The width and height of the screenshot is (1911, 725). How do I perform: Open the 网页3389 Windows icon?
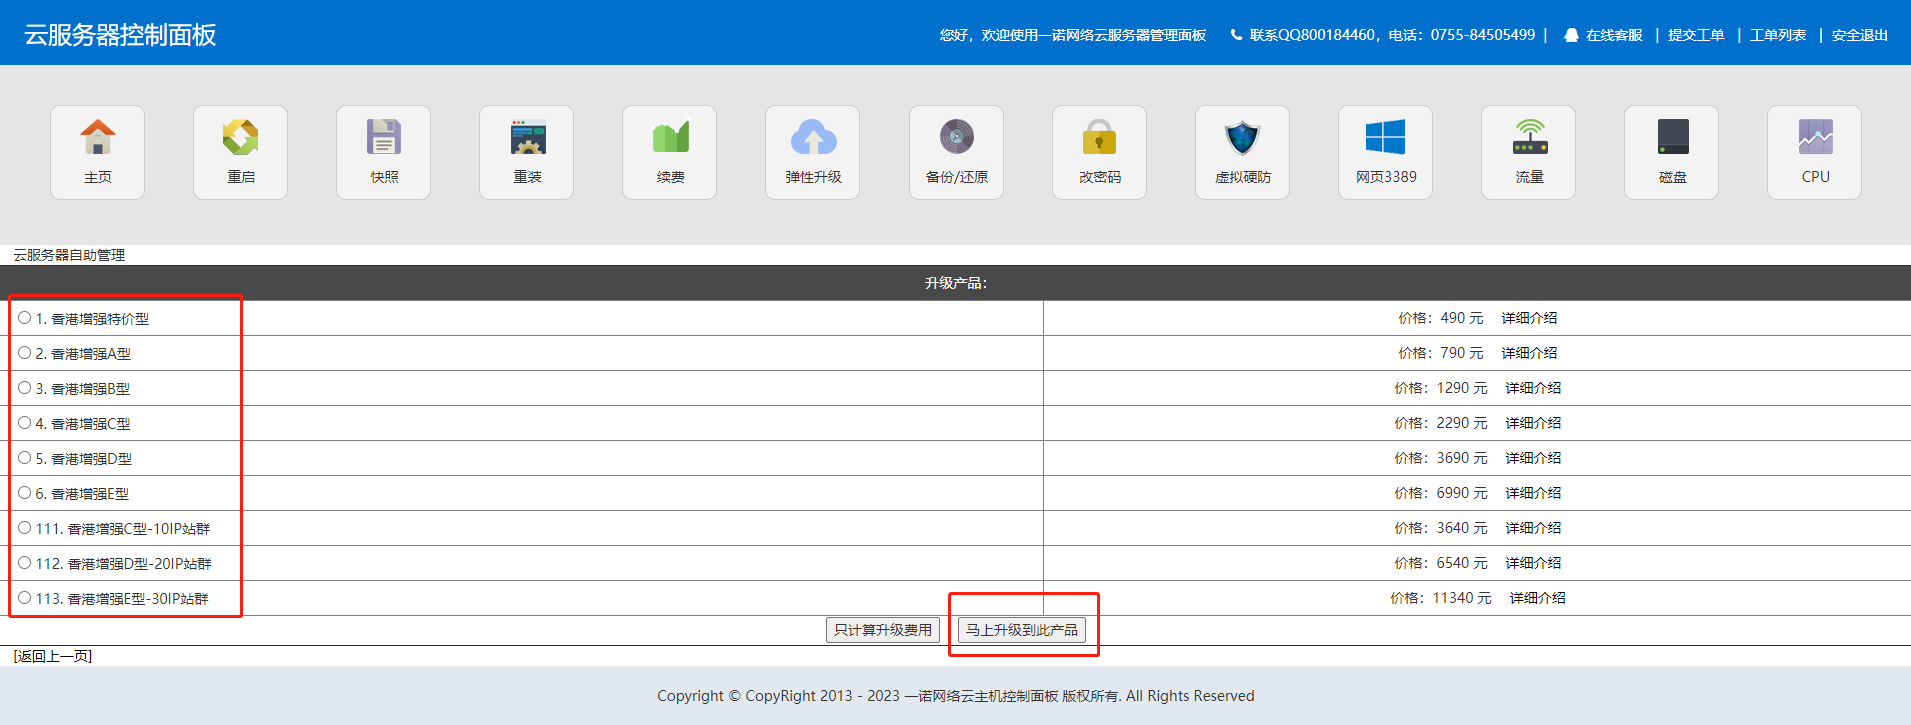1385,139
